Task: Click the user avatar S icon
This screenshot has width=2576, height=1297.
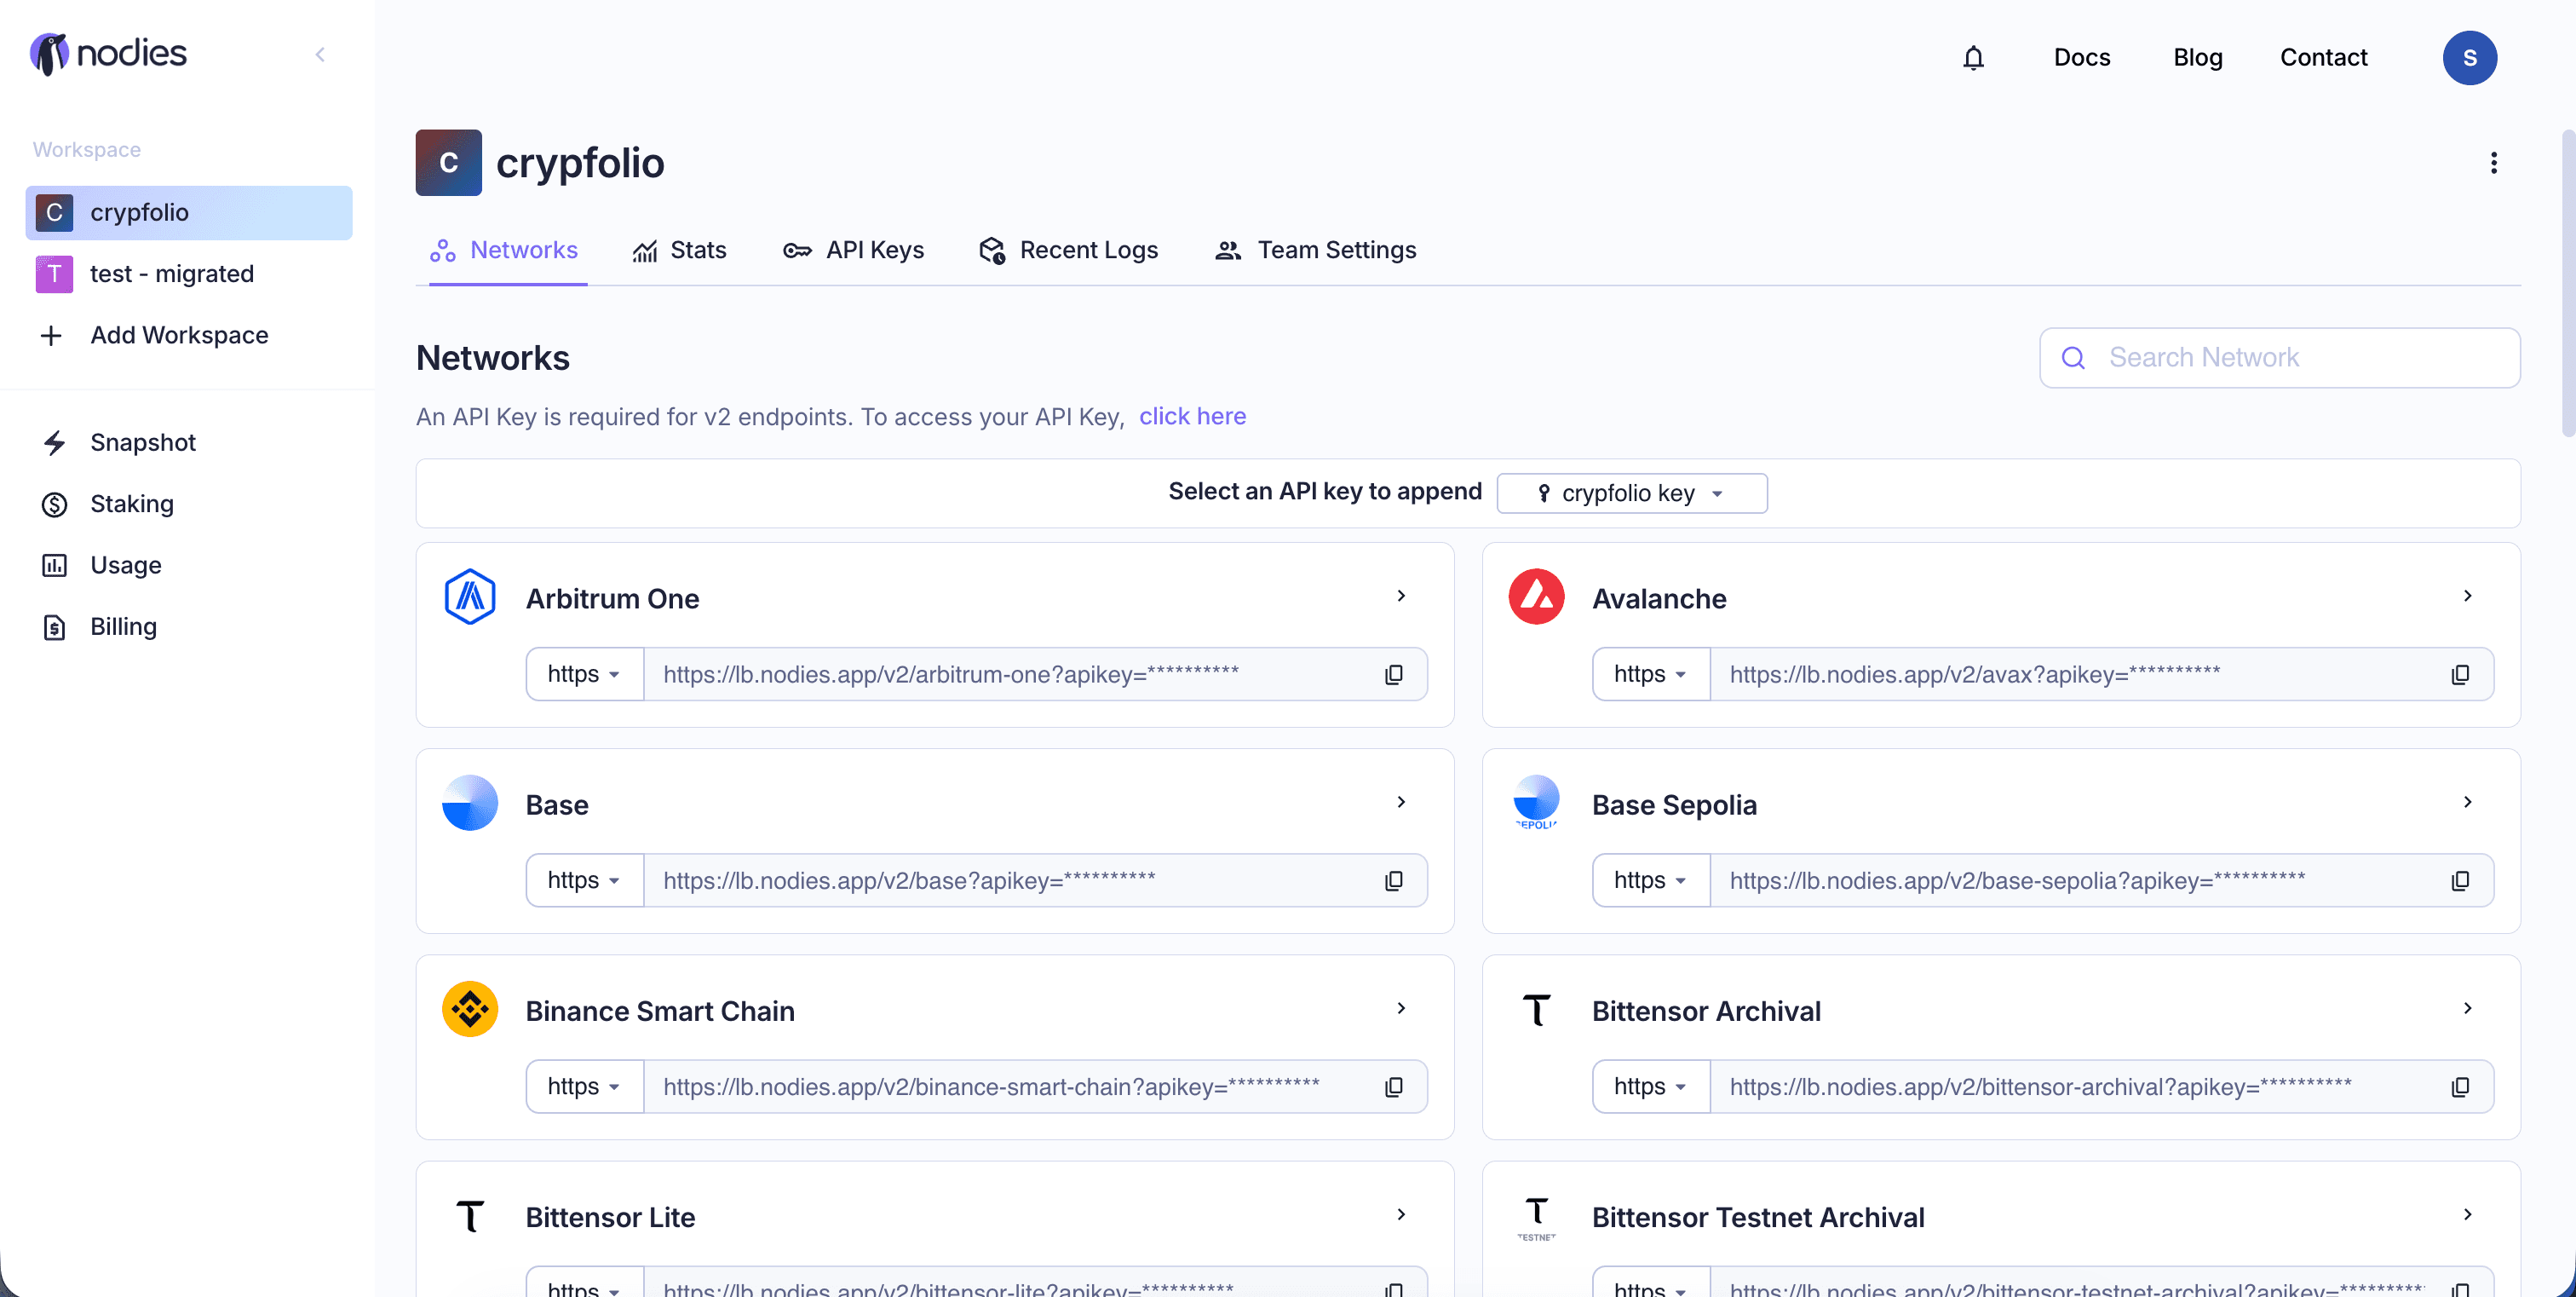Action: (x=2468, y=58)
